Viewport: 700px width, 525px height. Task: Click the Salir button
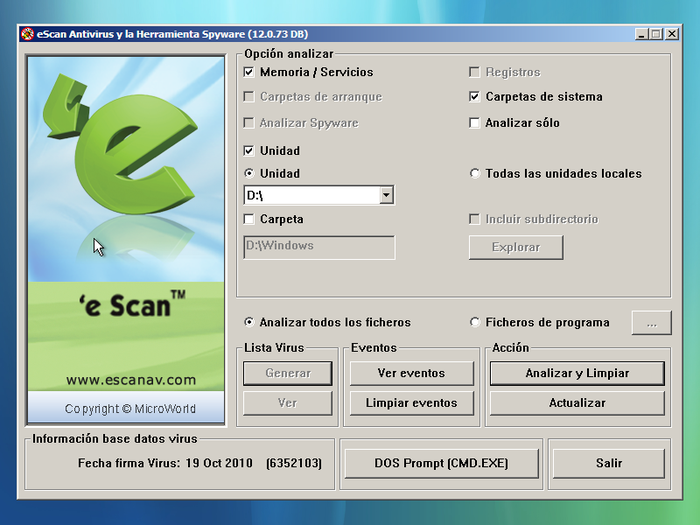point(608,463)
